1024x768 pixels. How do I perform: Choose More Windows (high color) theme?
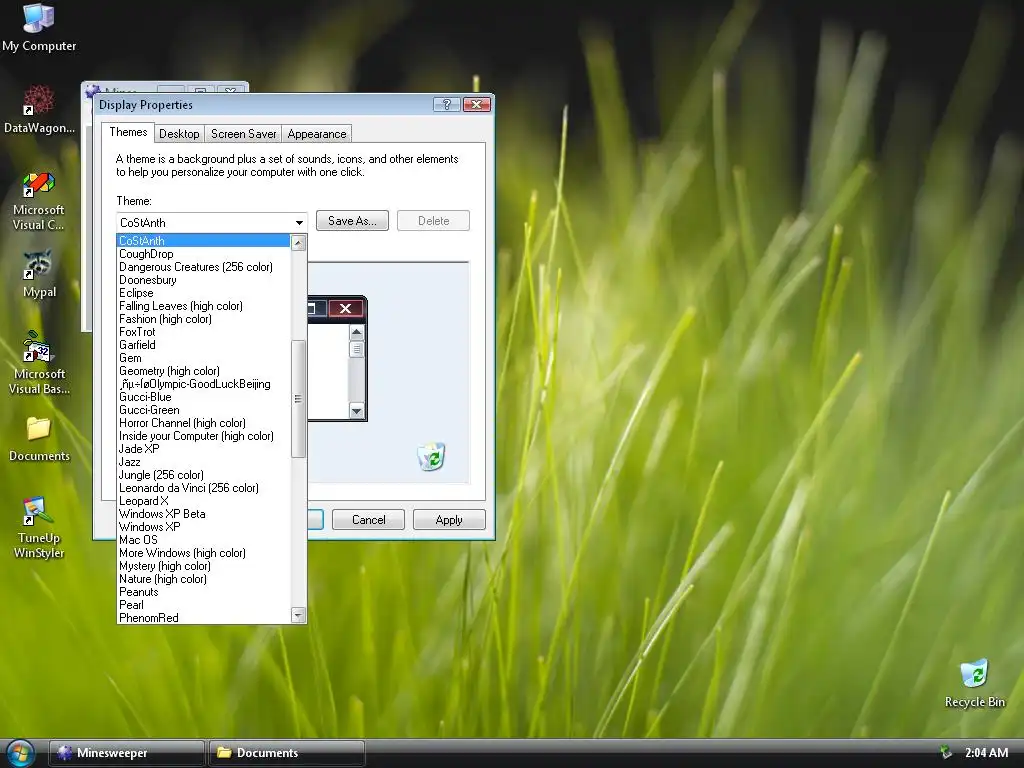[203, 553]
